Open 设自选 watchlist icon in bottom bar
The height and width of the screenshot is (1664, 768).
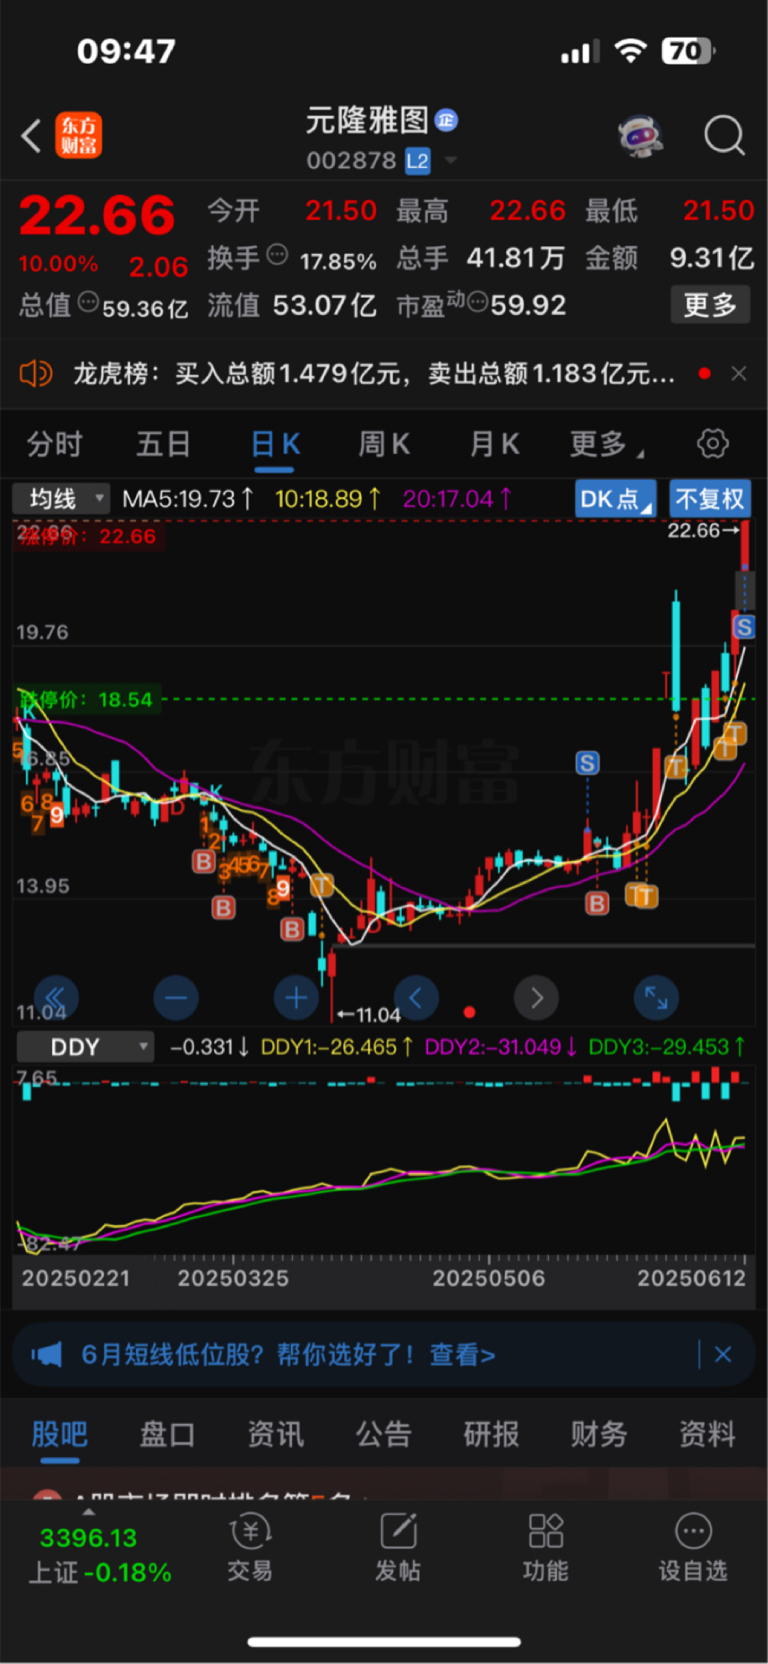coord(693,1547)
